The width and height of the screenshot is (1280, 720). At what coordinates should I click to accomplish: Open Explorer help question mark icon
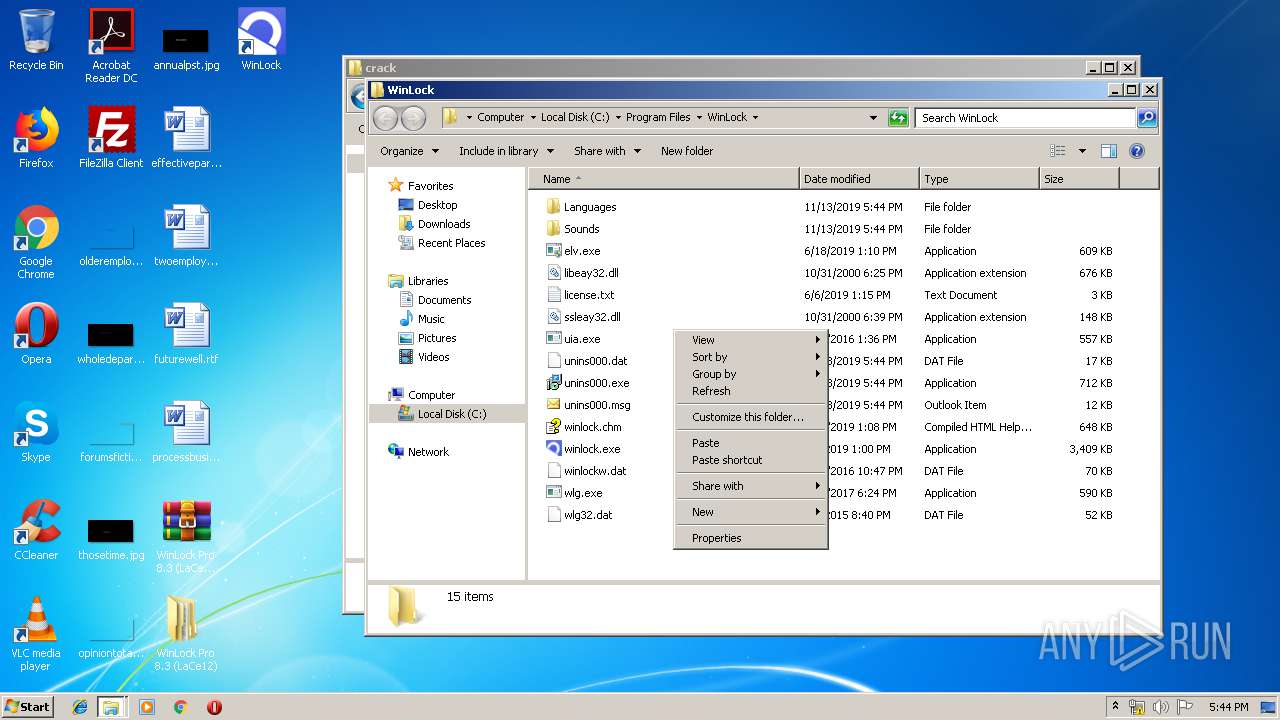(x=1136, y=151)
